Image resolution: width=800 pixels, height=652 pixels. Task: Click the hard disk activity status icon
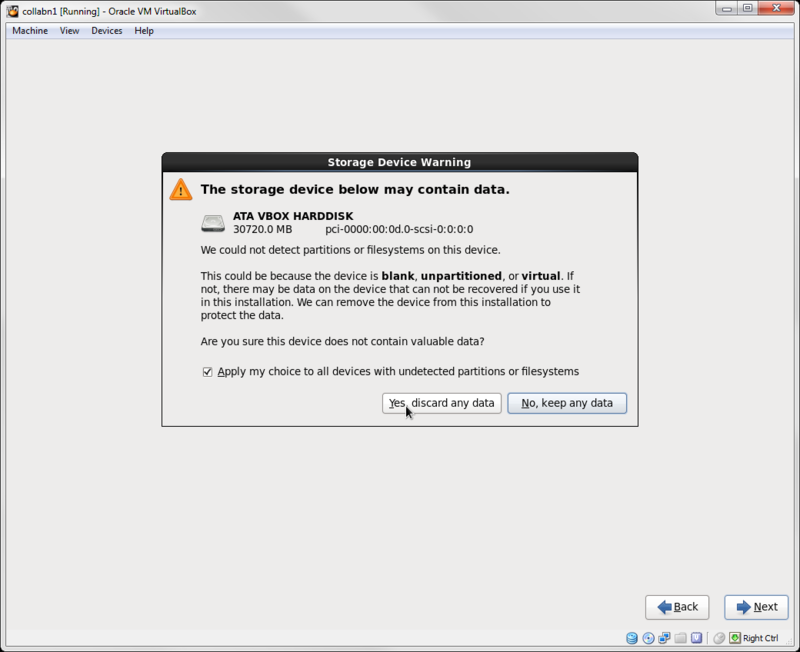pos(632,638)
